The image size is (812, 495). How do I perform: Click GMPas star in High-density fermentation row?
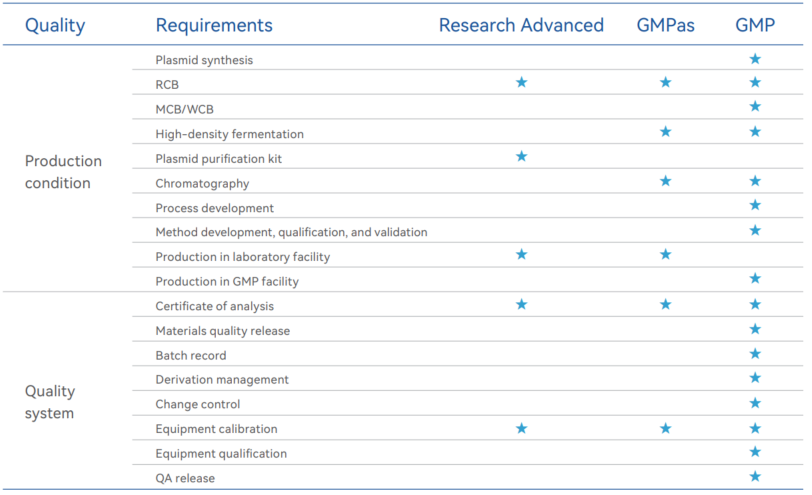tap(665, 132)
